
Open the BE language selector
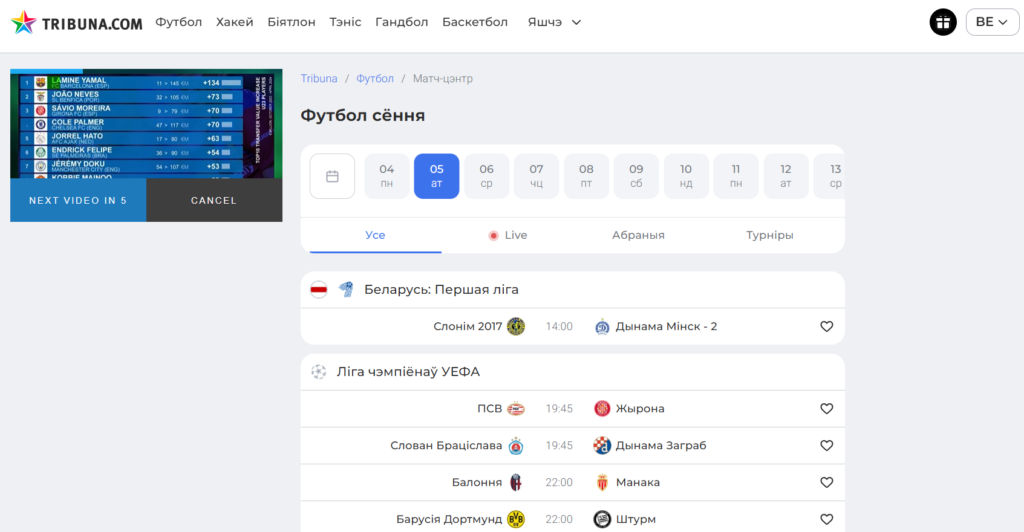[991, 22]
